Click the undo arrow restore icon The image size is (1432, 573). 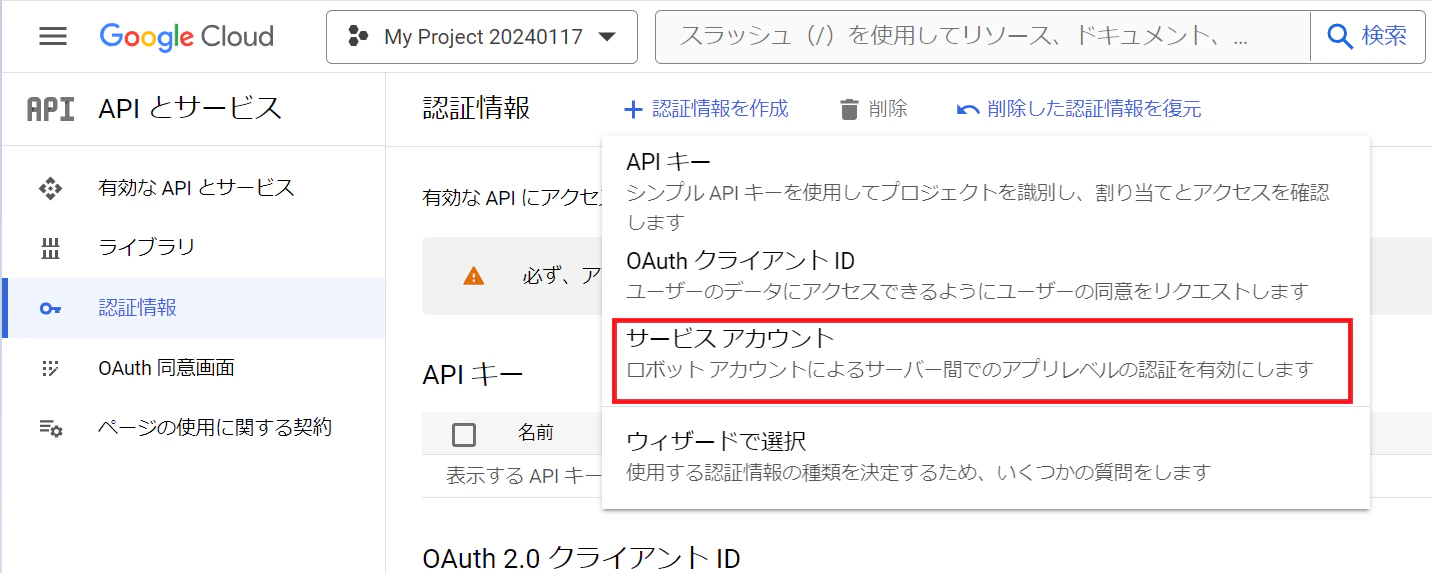tap(967, 109)
